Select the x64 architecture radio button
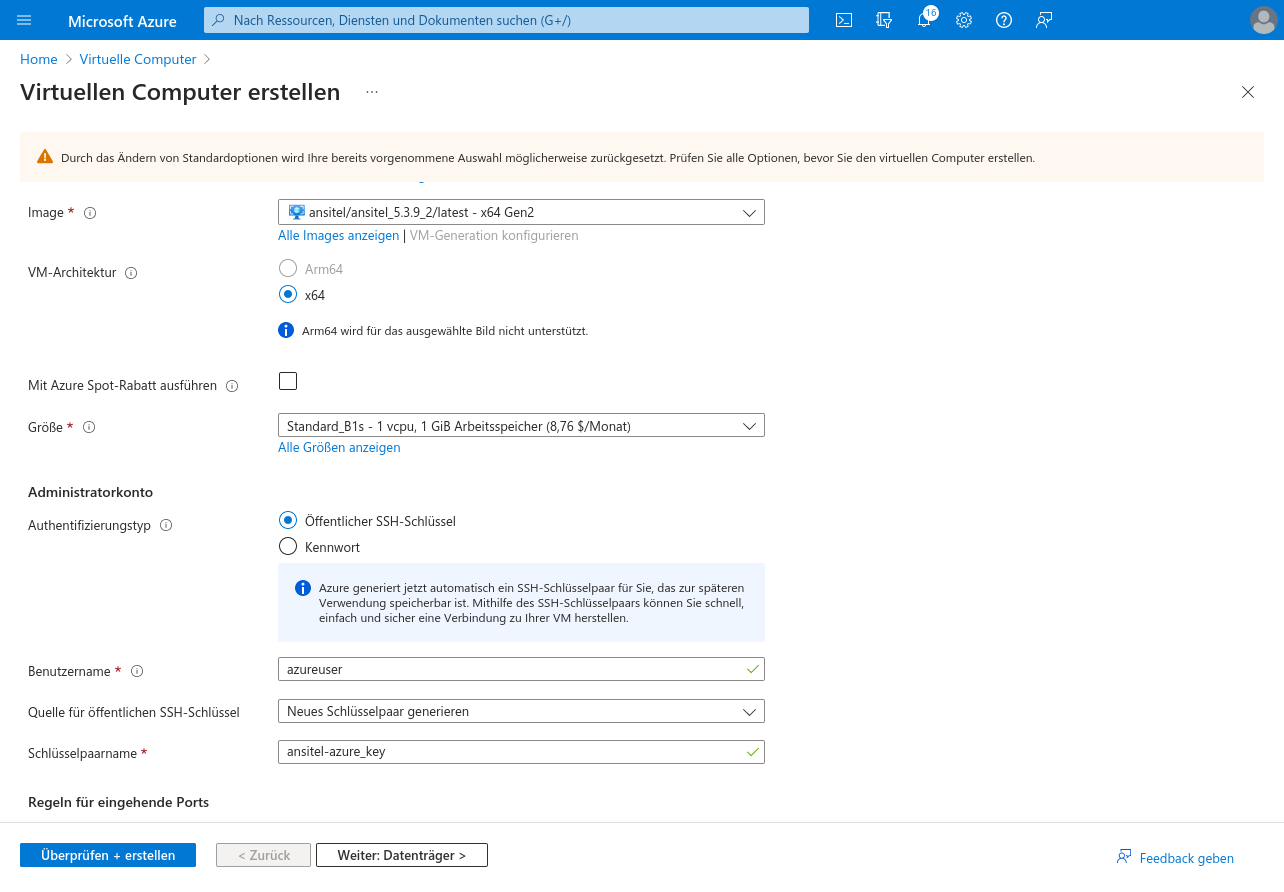This screenshot has width=1284, height=892. (288, 294)
